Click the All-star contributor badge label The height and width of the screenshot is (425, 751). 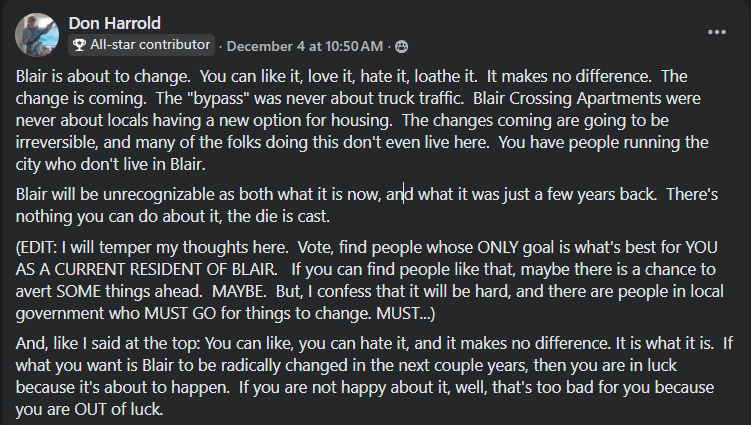pos(150,45)
